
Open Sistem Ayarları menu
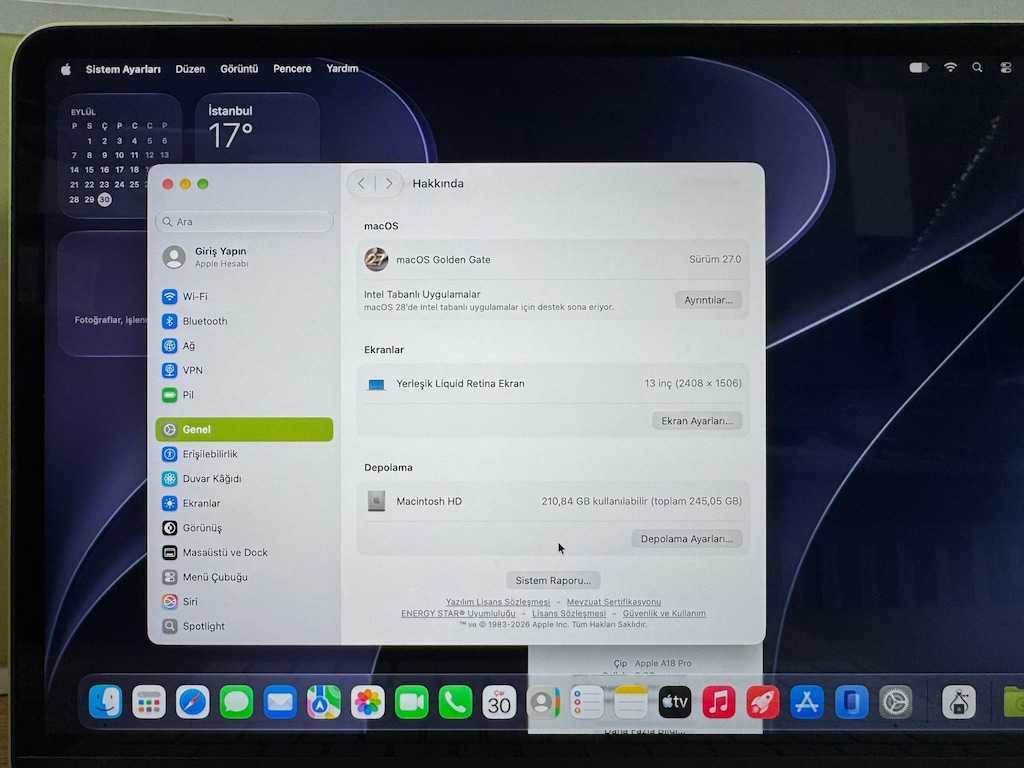tap(123, 69)
